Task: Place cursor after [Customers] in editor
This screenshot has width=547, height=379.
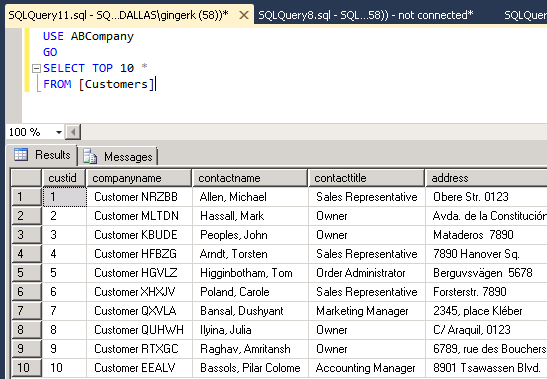Action: 155,84
